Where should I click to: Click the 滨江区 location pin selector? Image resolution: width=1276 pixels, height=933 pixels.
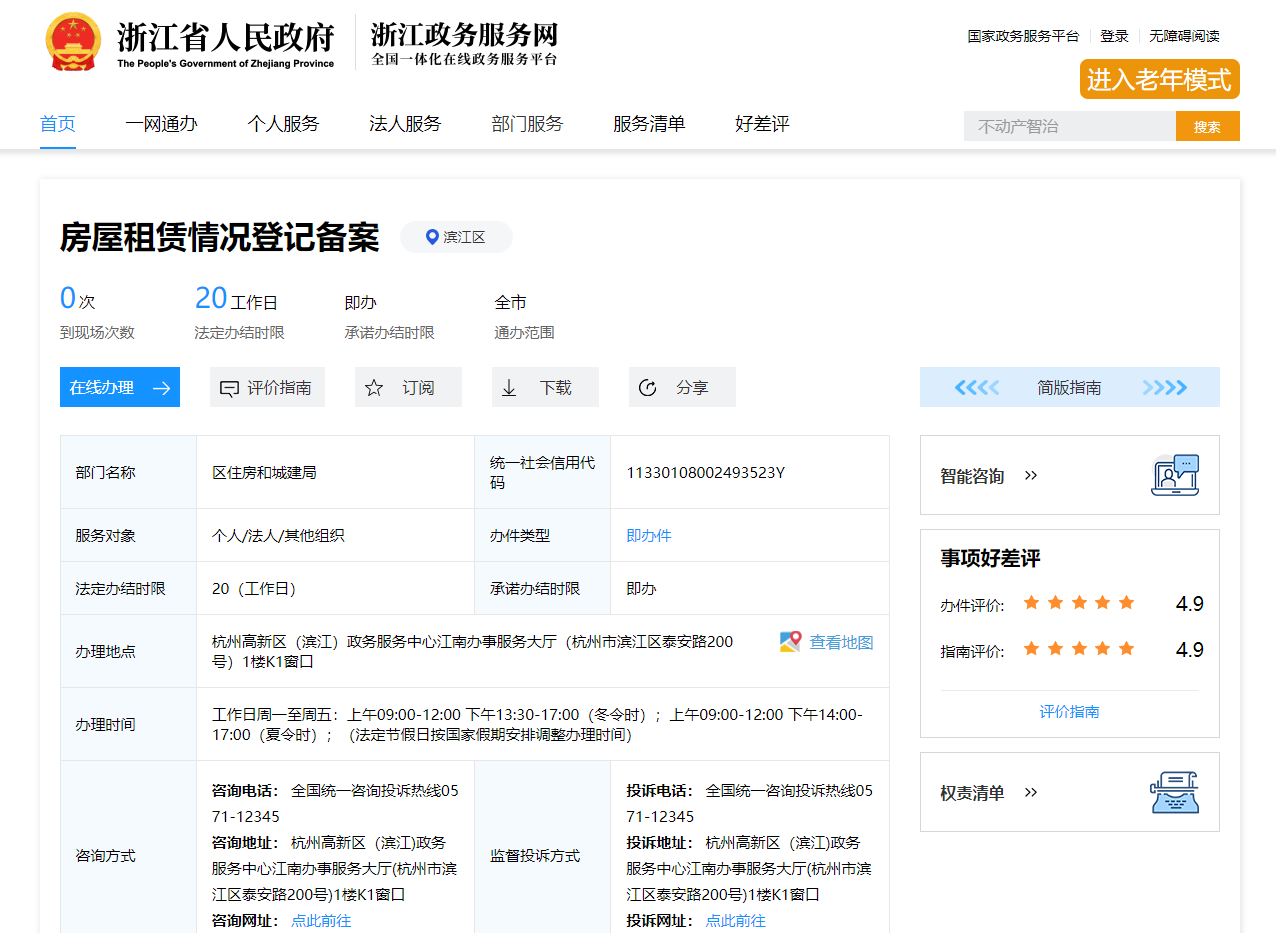coord(456,237)
